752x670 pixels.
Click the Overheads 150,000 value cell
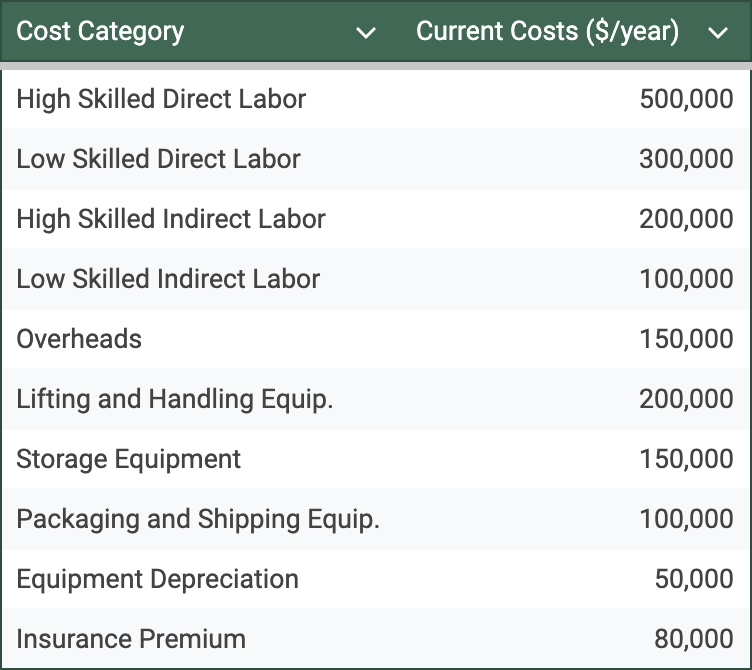686,339
